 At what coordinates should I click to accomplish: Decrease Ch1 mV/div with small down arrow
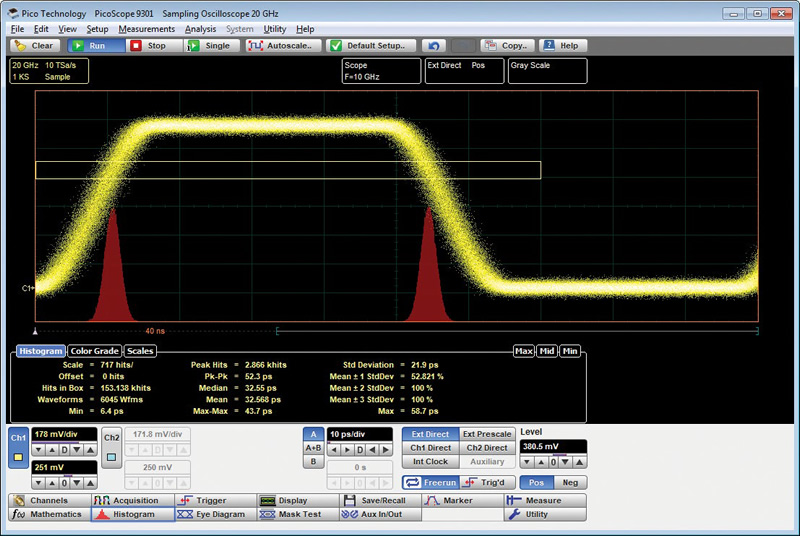[x=39, y=450]
